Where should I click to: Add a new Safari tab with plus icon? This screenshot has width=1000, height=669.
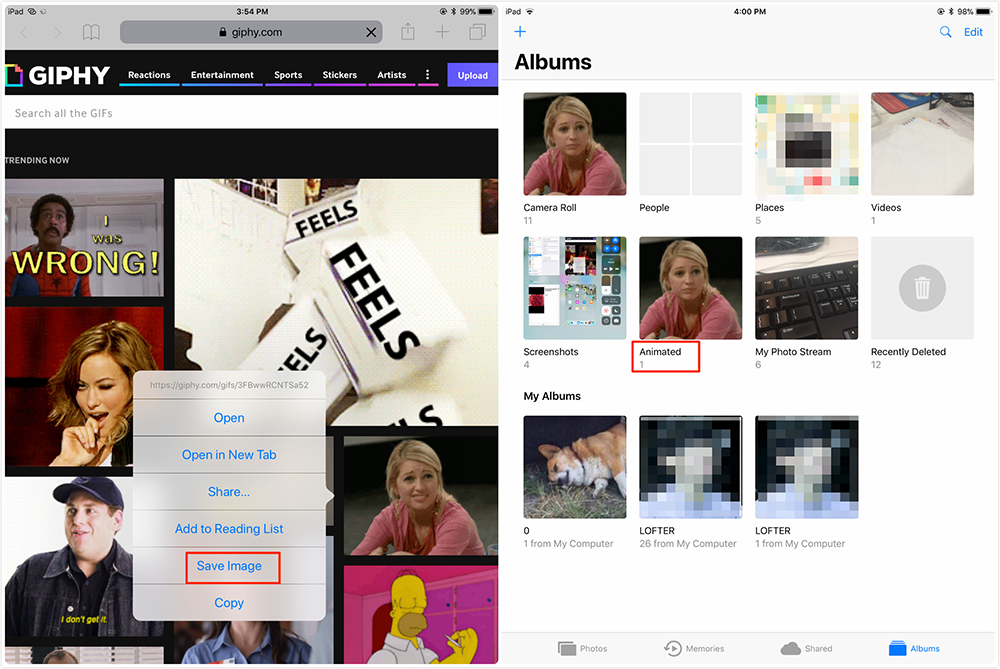click(442, 32)
